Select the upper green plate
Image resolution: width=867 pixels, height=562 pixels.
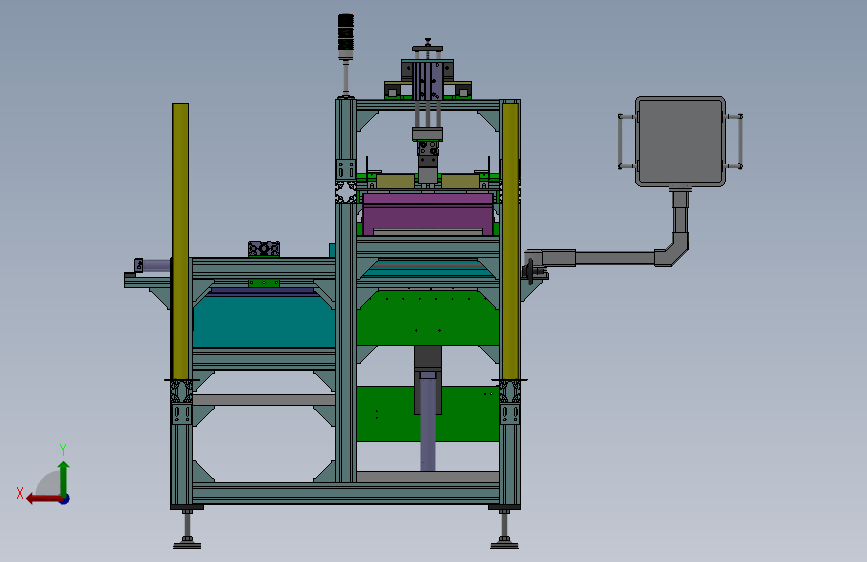pos(427,318)
